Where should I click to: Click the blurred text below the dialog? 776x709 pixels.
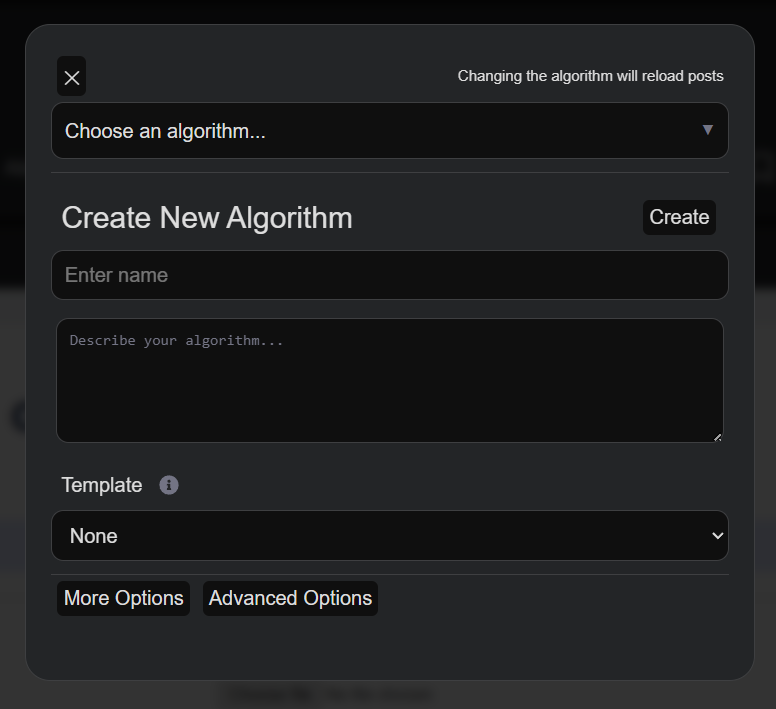tap(331, 695)
